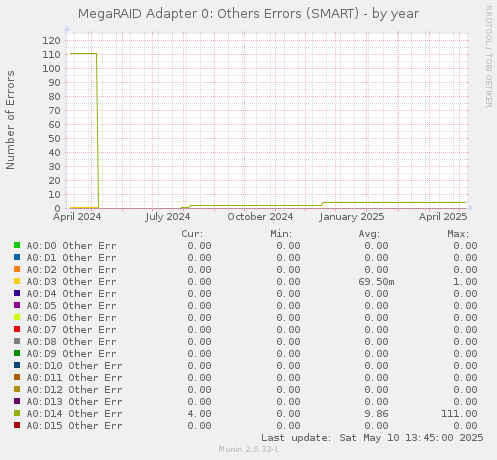497x460 pixels.
Task: Click the 50 y-axis tick label
Action: [55, 139]
